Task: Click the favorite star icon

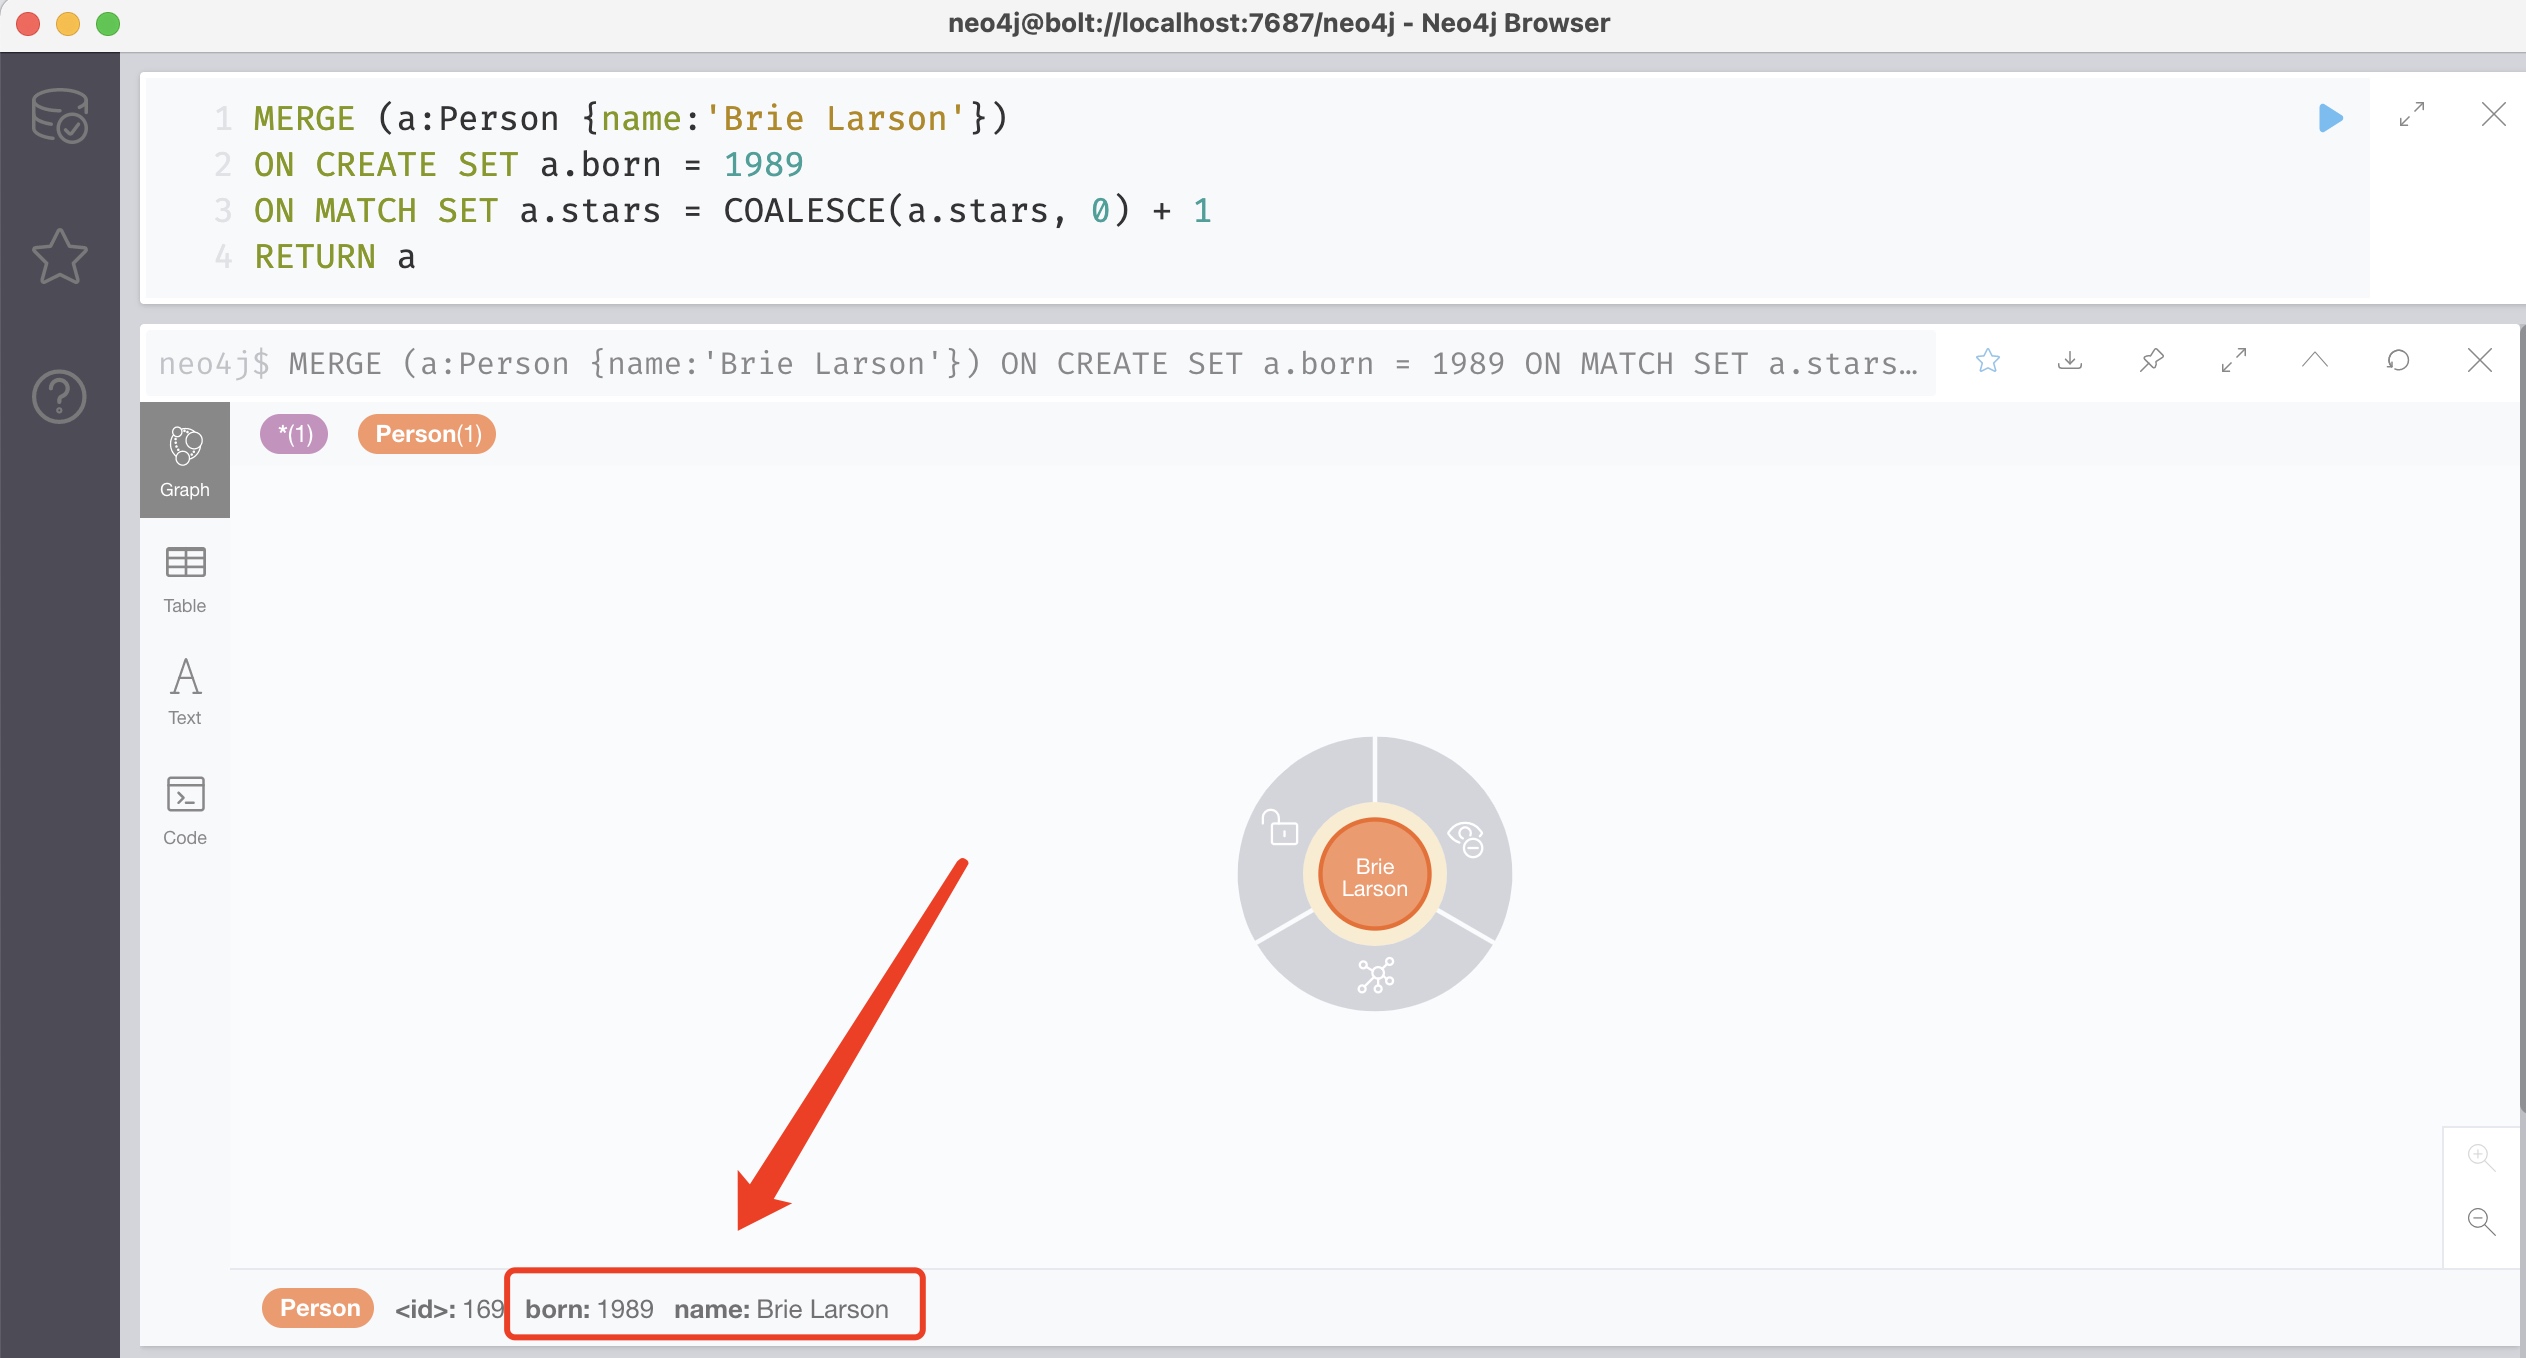Action: tap(1989, 363)
